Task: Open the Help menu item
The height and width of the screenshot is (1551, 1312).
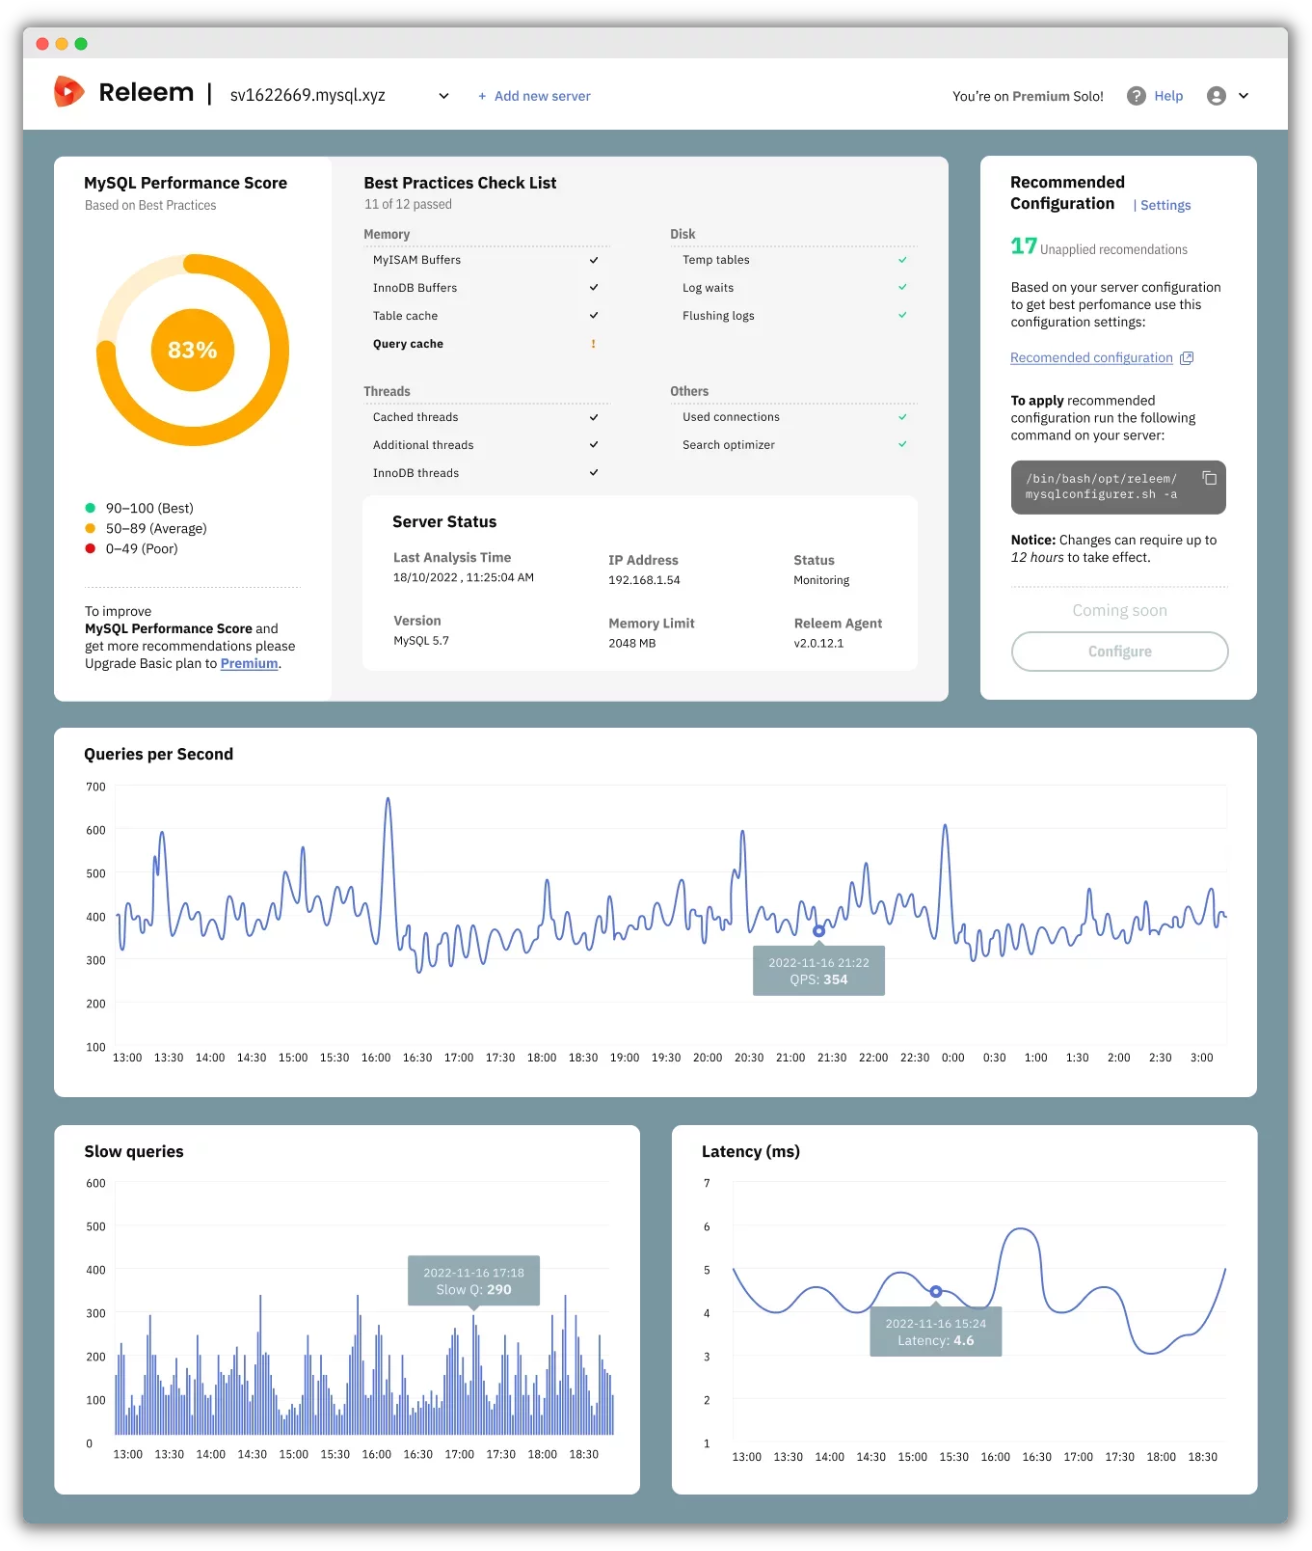Action: coord(1168,96)
